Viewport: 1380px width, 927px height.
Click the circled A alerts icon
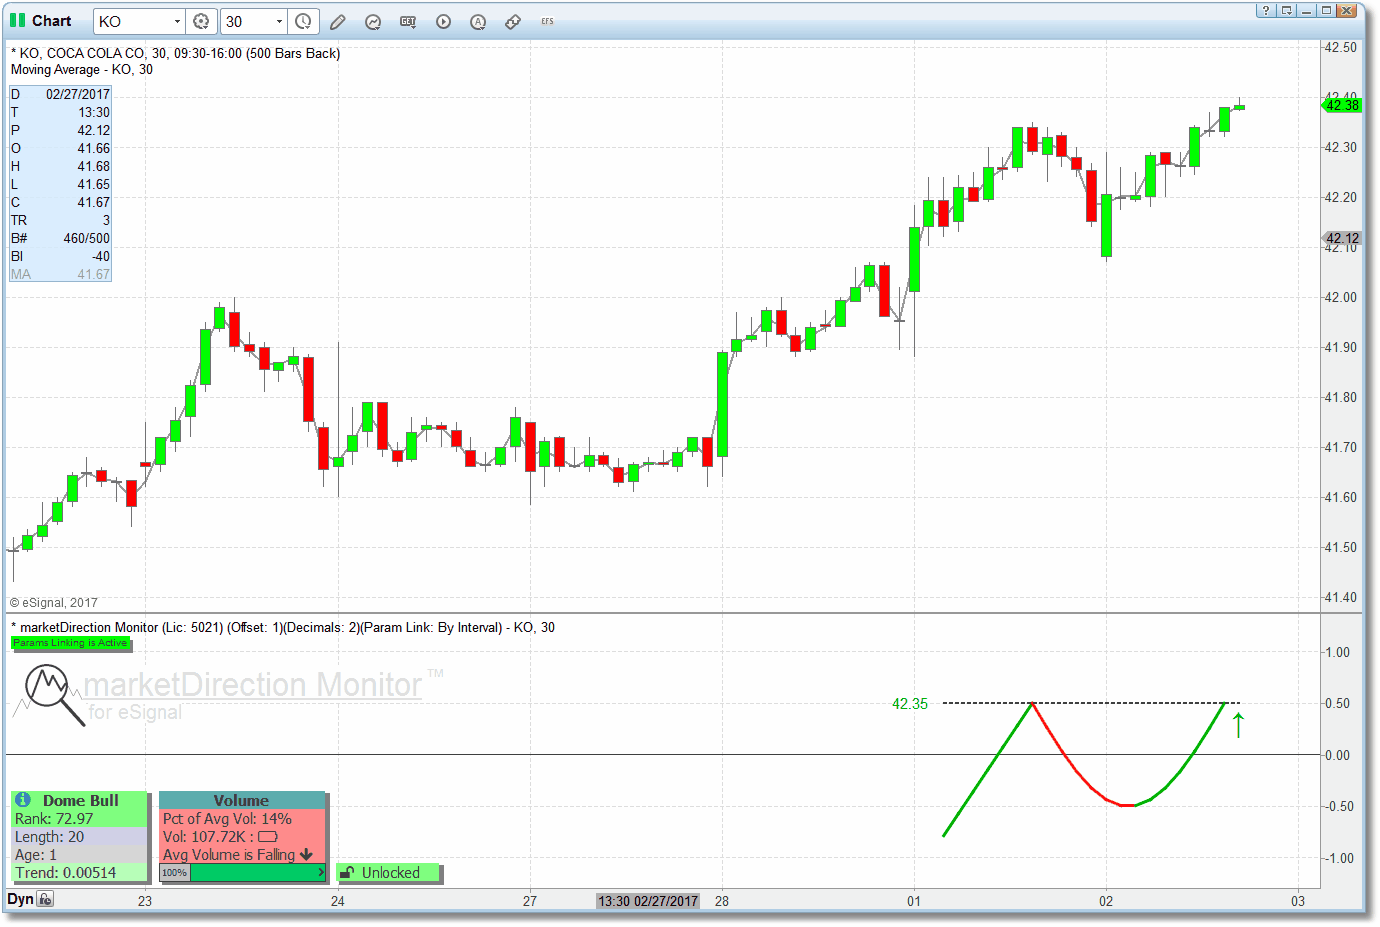point(478,21)
